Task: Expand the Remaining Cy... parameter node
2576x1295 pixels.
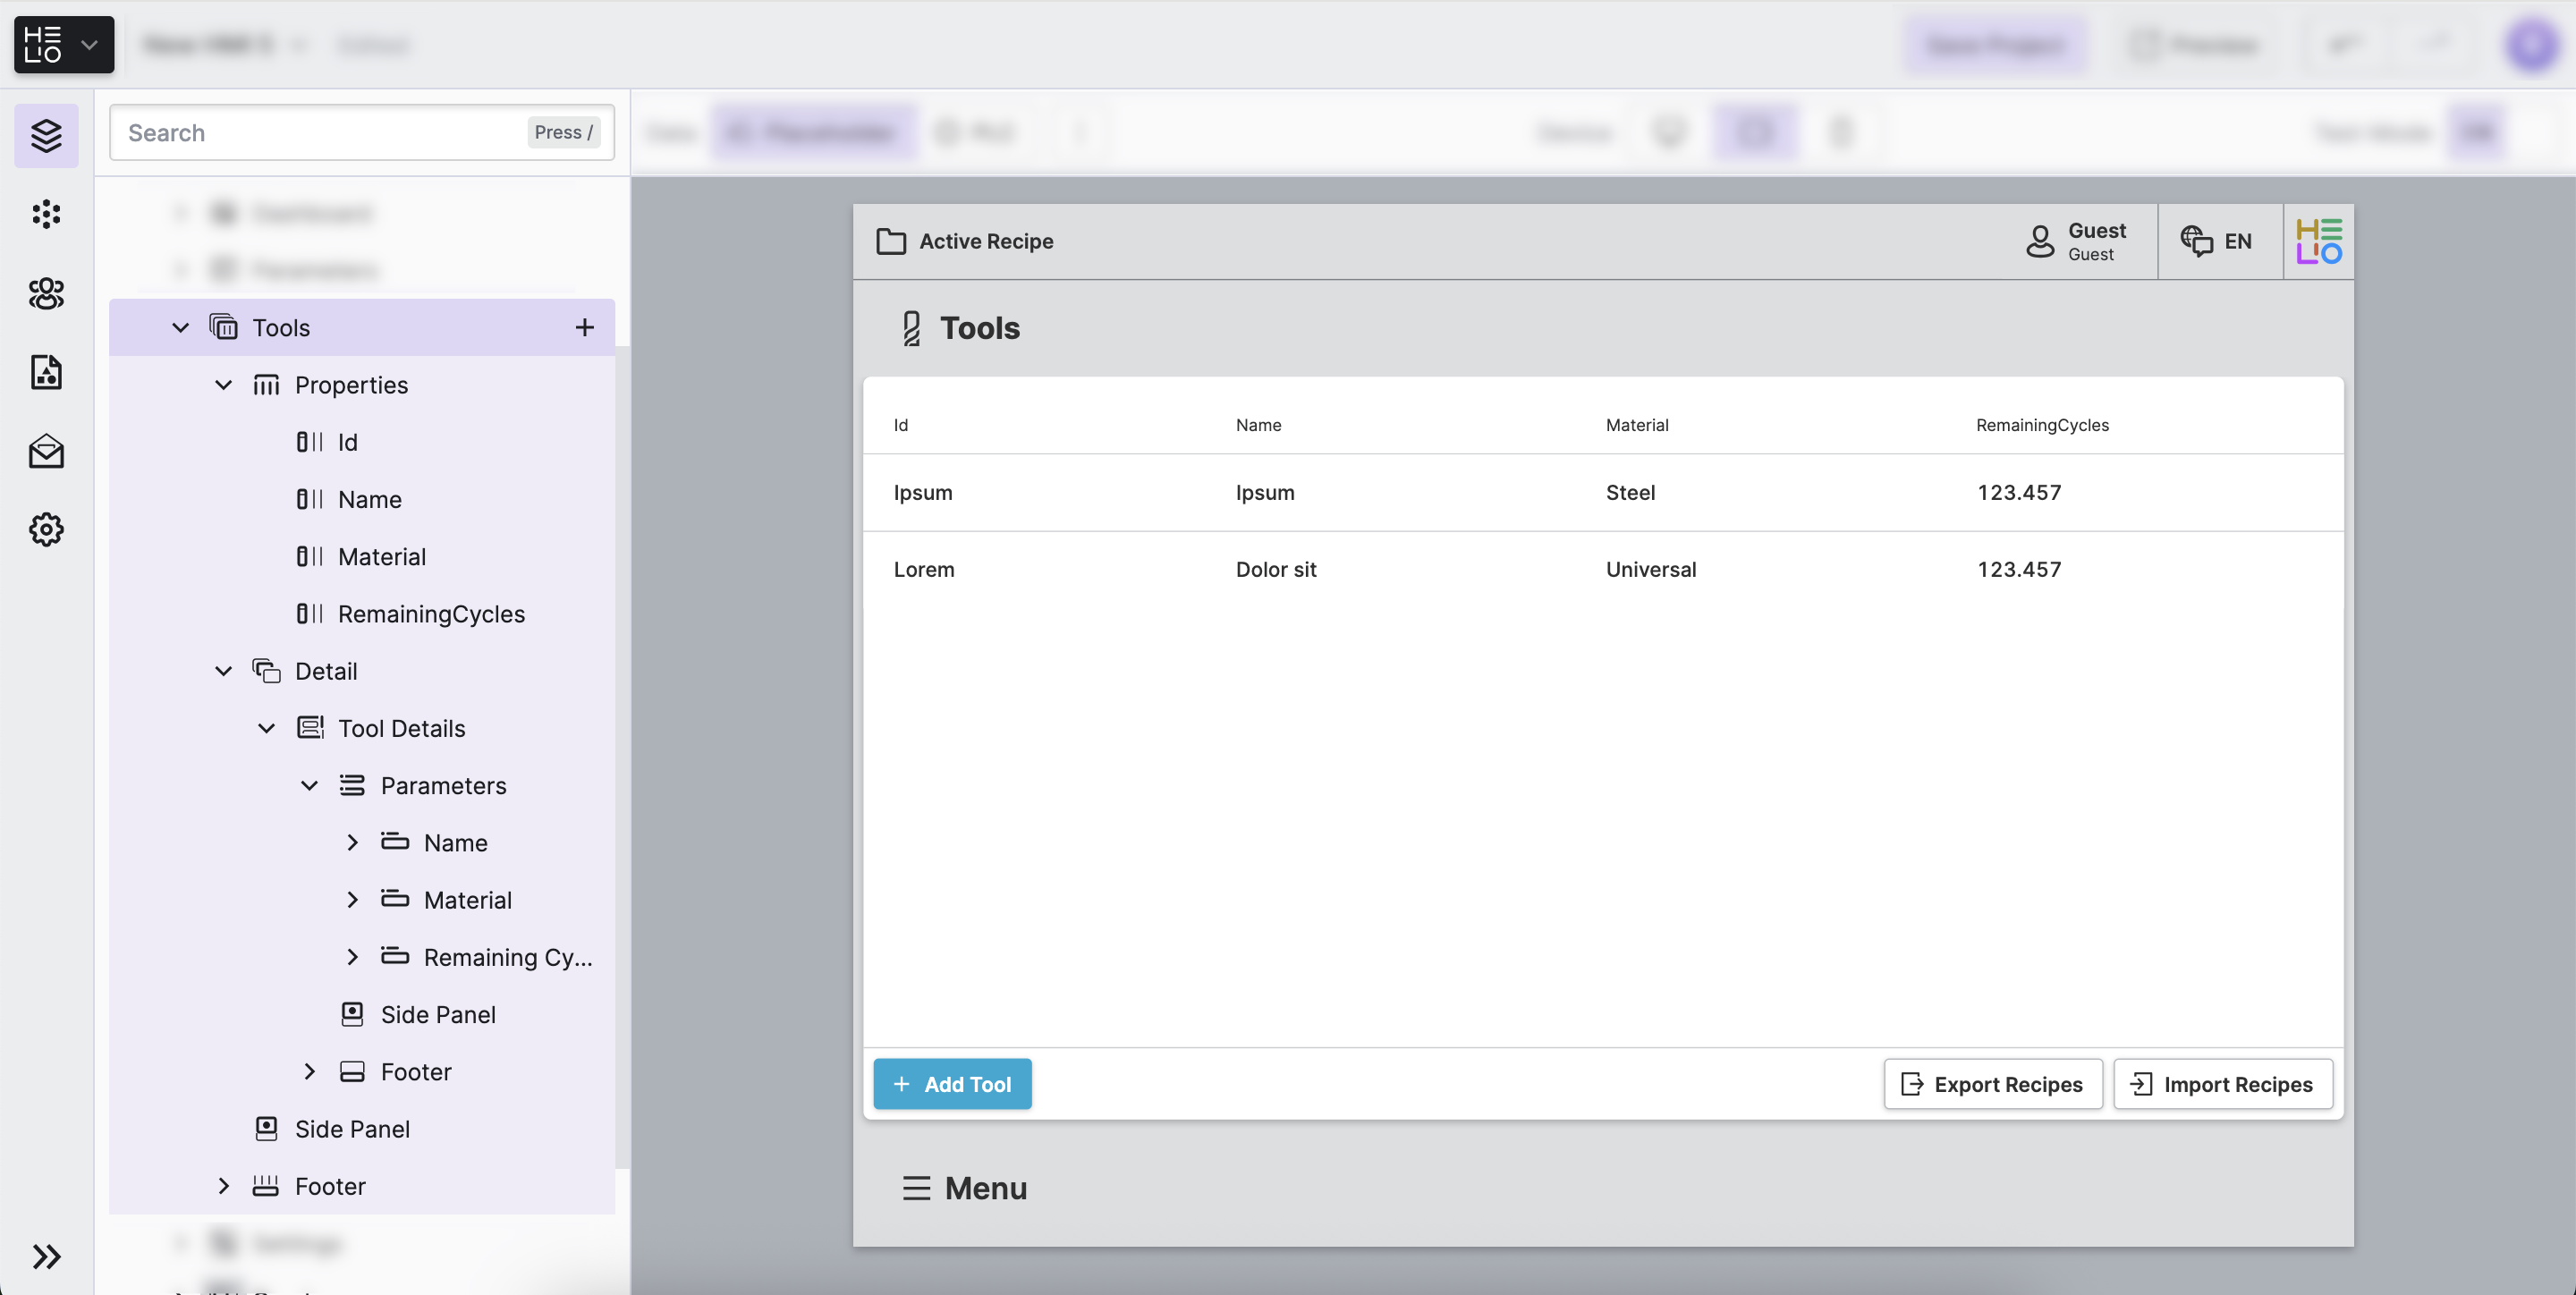Action: click(x=352, y=957)
